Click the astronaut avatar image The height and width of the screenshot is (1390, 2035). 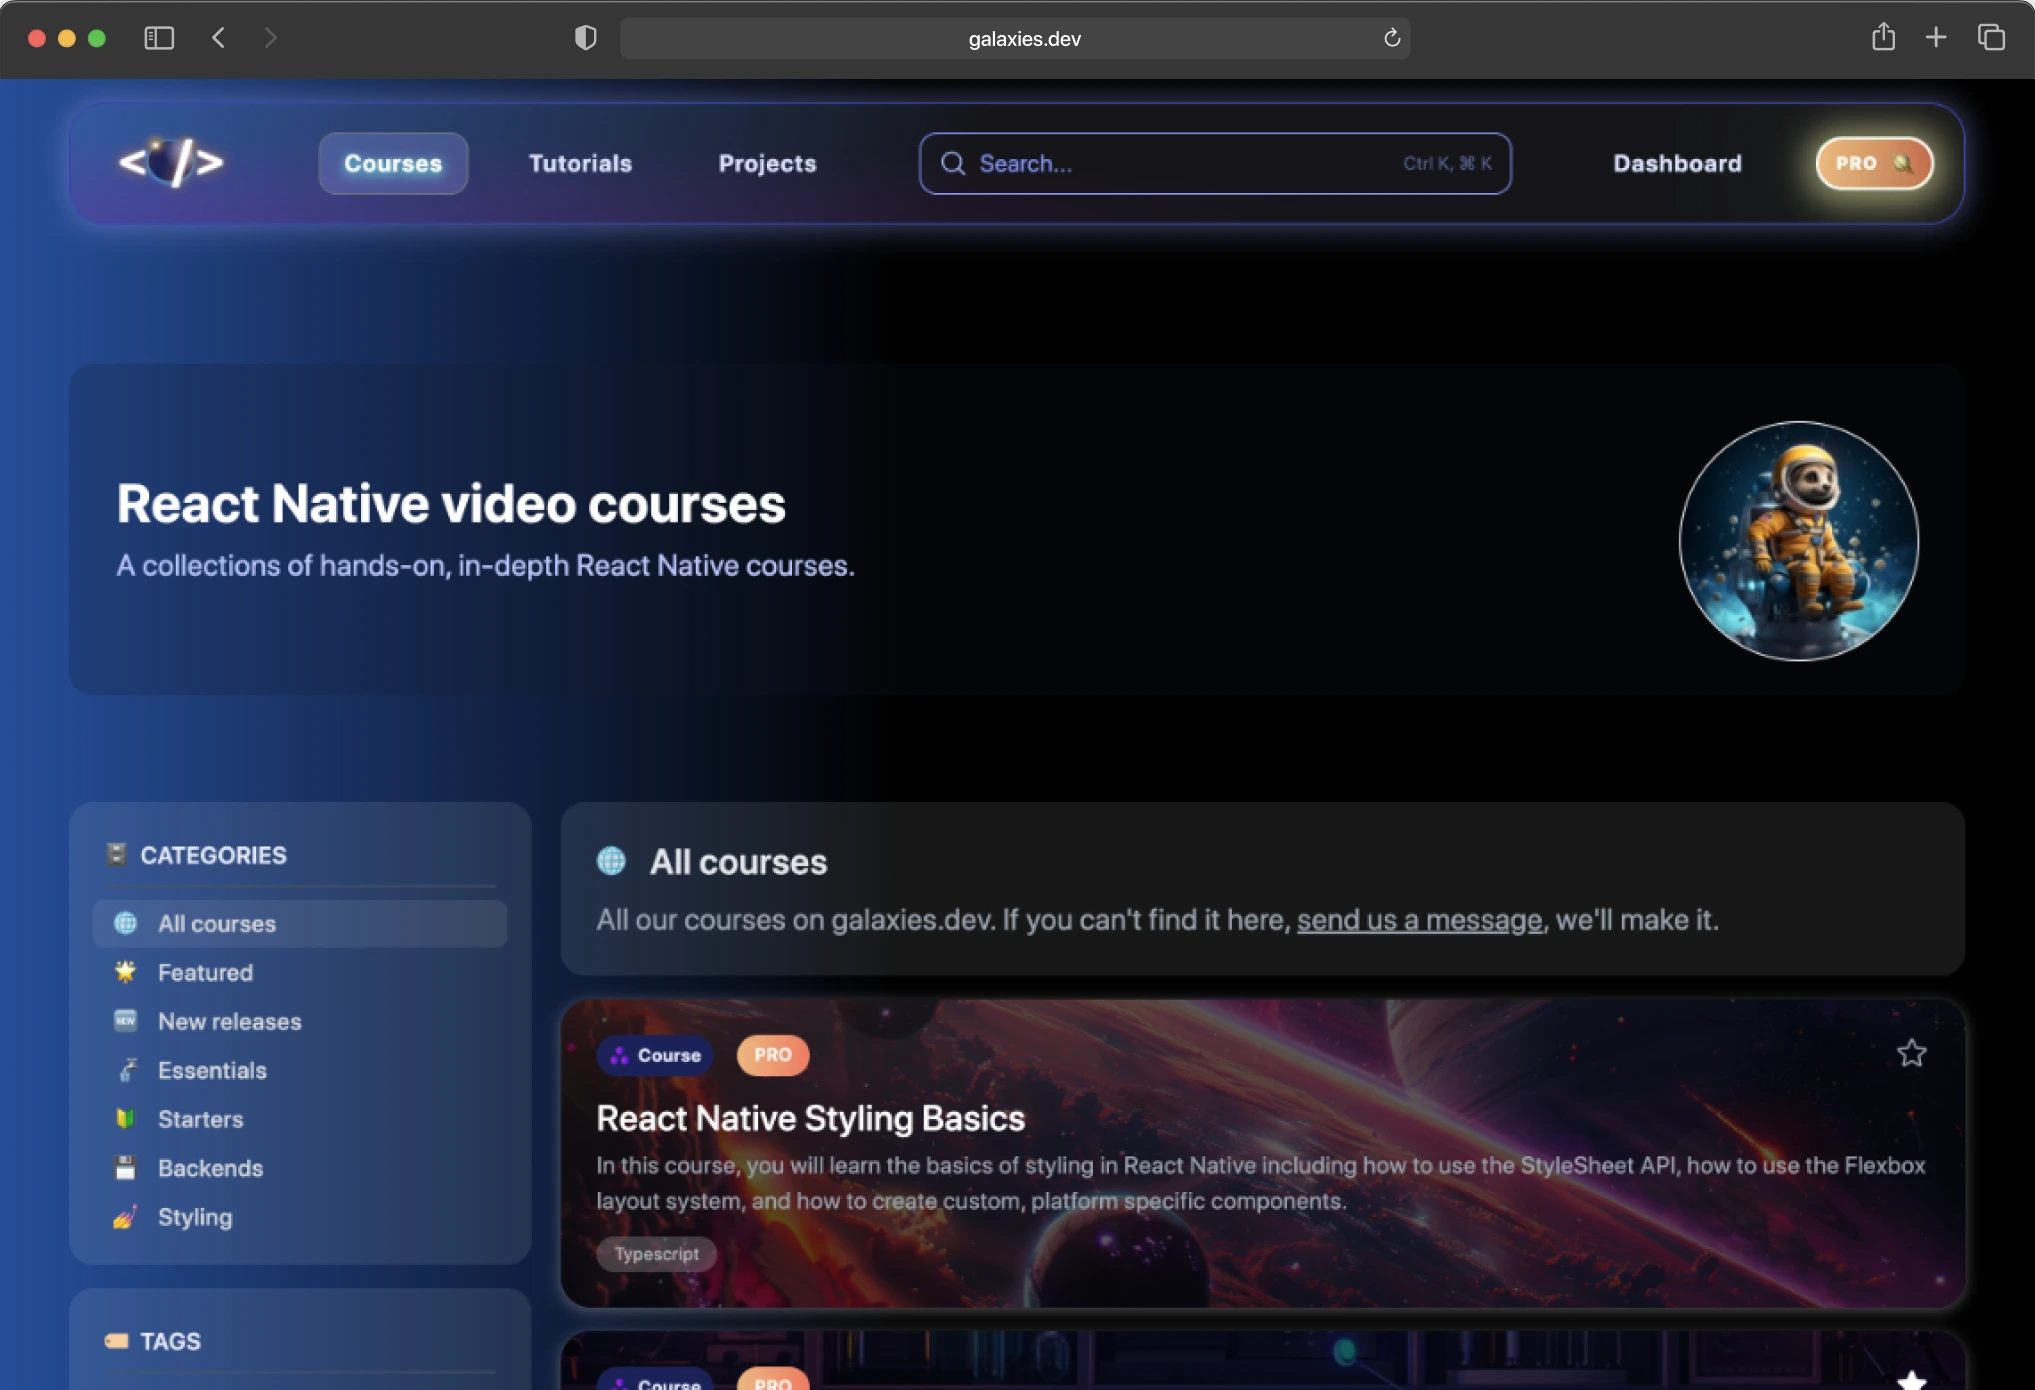[x=1797, y=541]
